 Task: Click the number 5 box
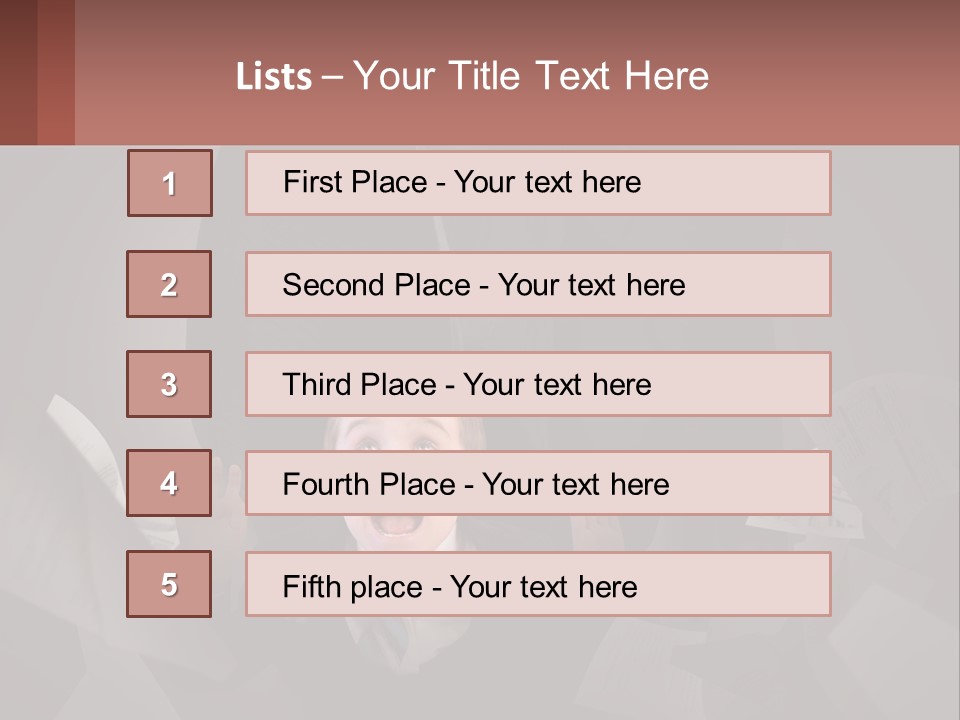tap(169, 584)
